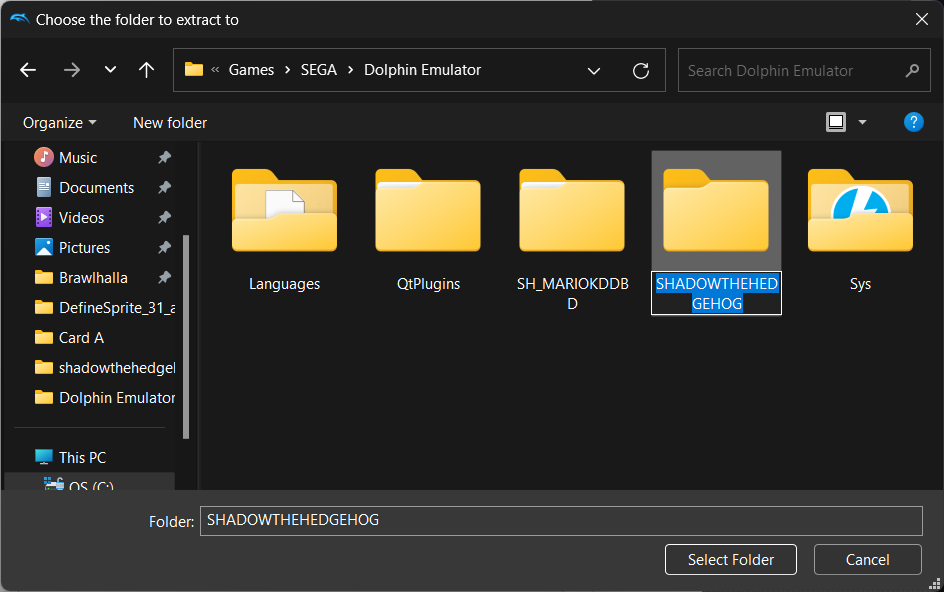Open the address bar history dropdown
The width and height of the screenshot is (944, 592).
point(594,70)
